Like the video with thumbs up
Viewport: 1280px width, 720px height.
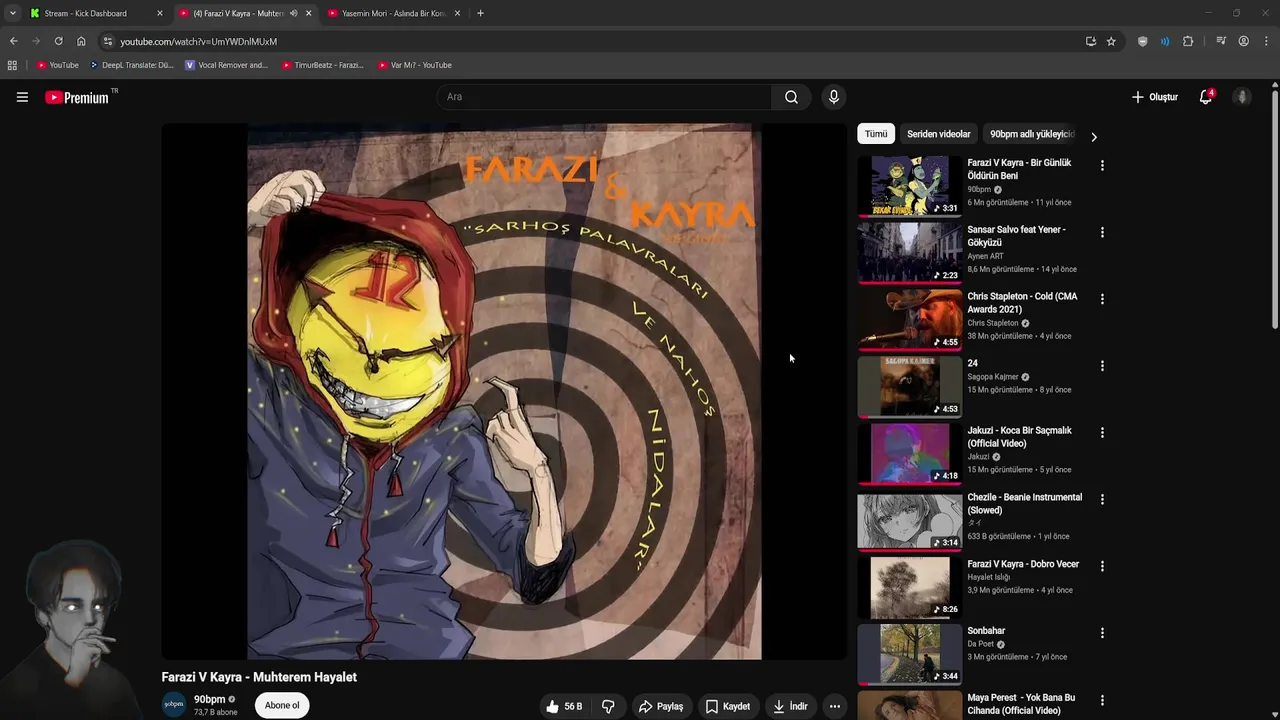point(564,706)
